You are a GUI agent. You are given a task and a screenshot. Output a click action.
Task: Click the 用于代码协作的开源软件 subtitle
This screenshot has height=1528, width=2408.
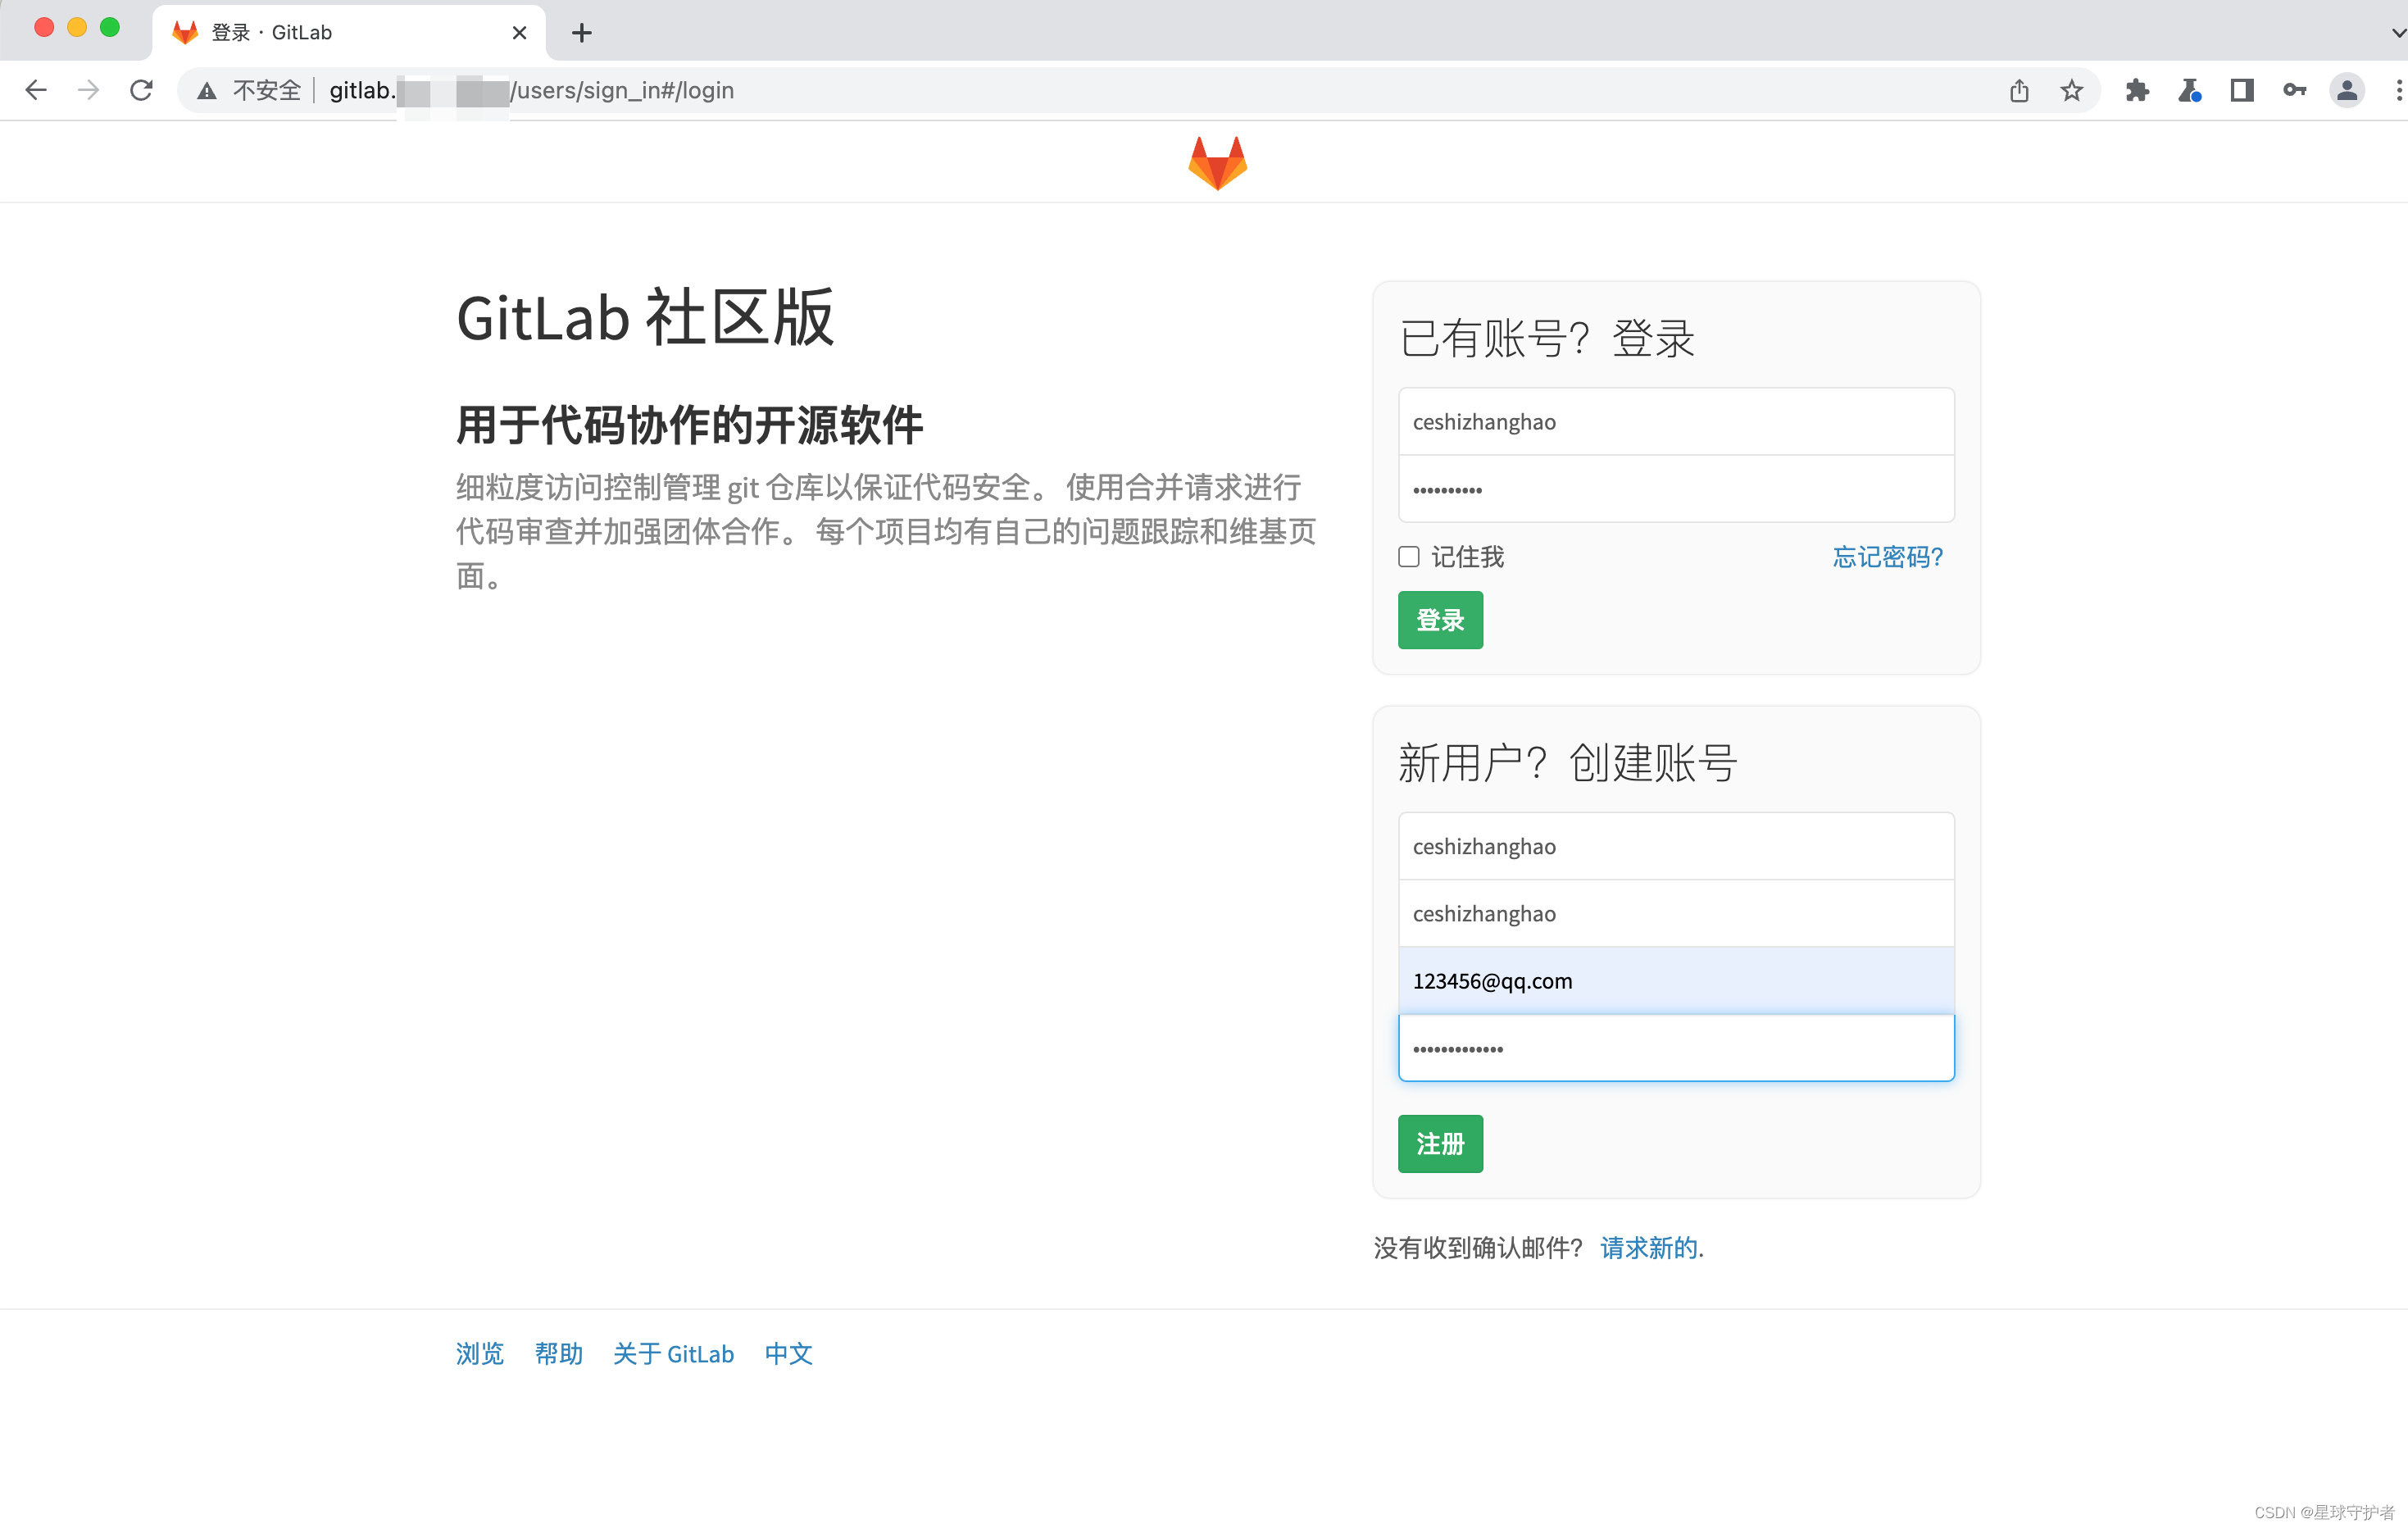(690, 425)
